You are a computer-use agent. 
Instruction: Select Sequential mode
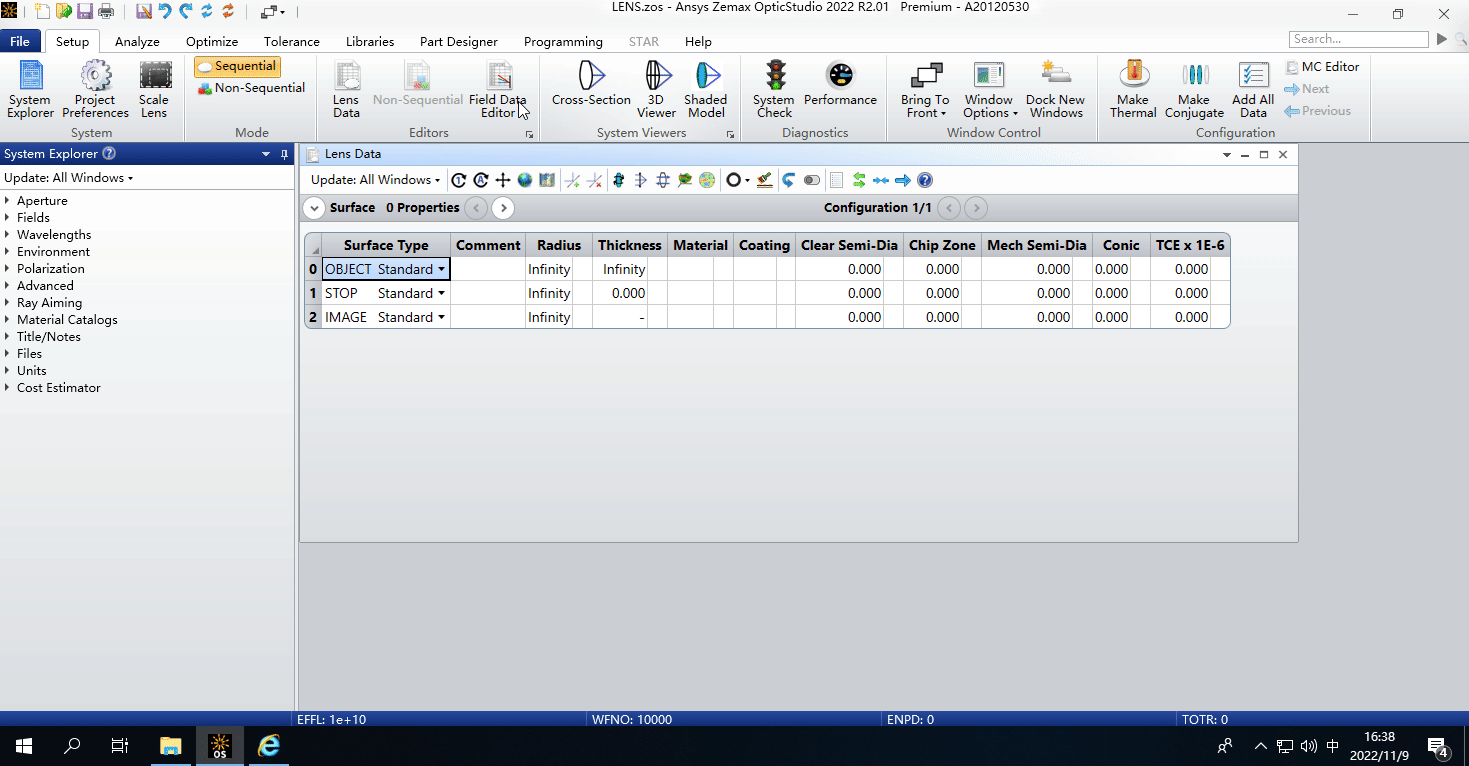pos(237,66)
